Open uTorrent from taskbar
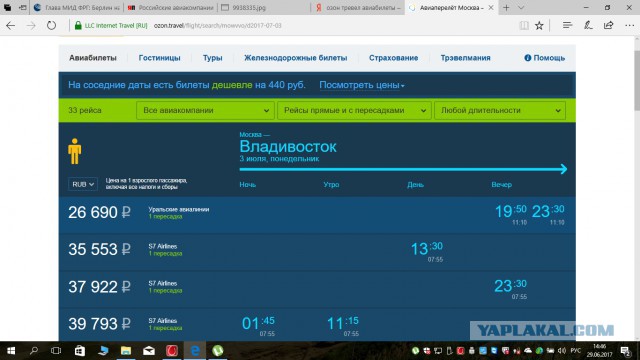 (x=218, y=351)
